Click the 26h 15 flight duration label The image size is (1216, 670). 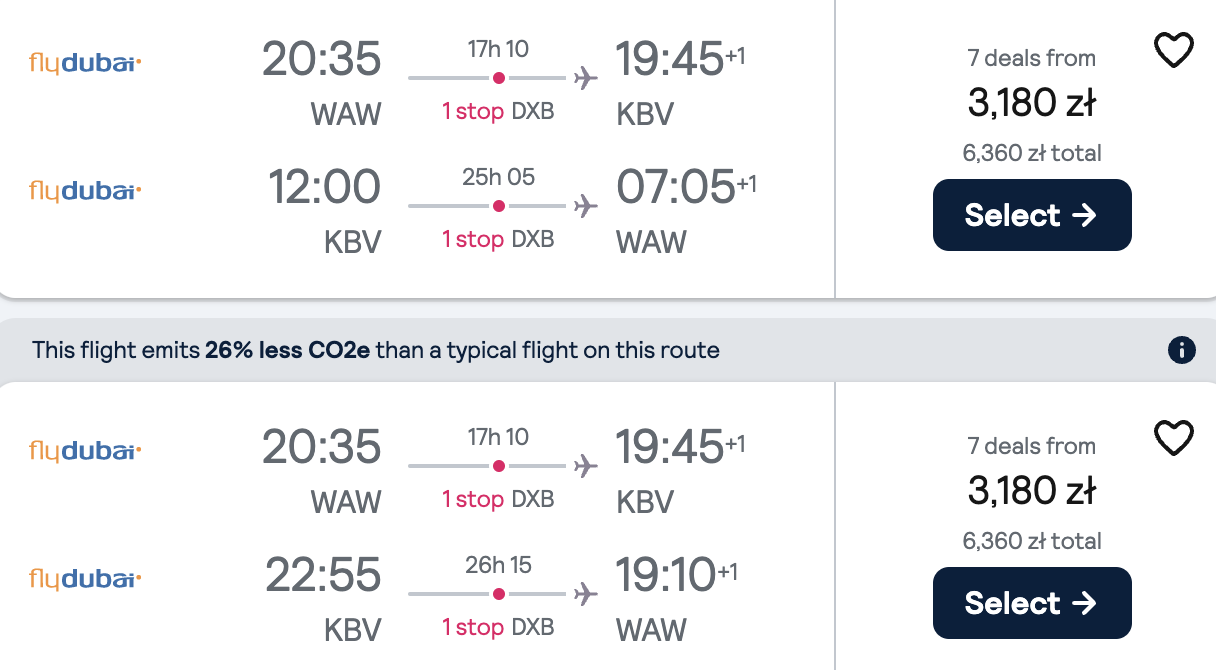click(x=498, y=565)
